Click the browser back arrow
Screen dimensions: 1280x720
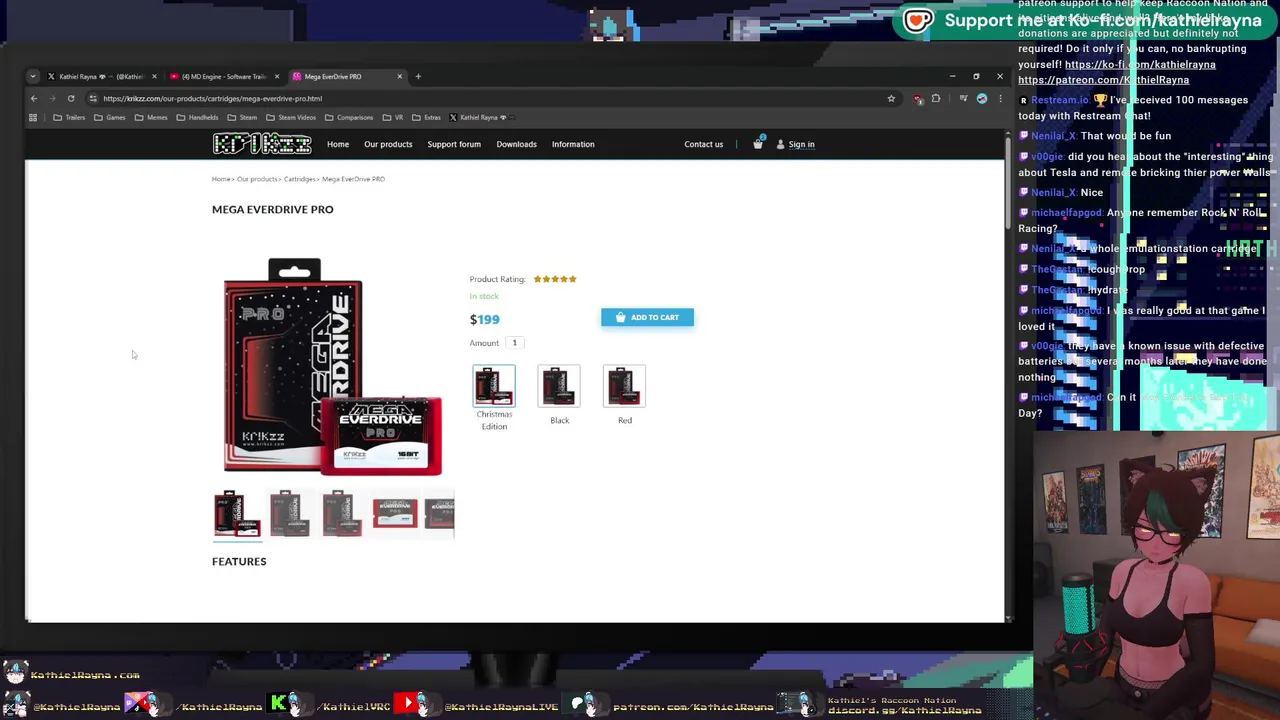click(33, 98)
